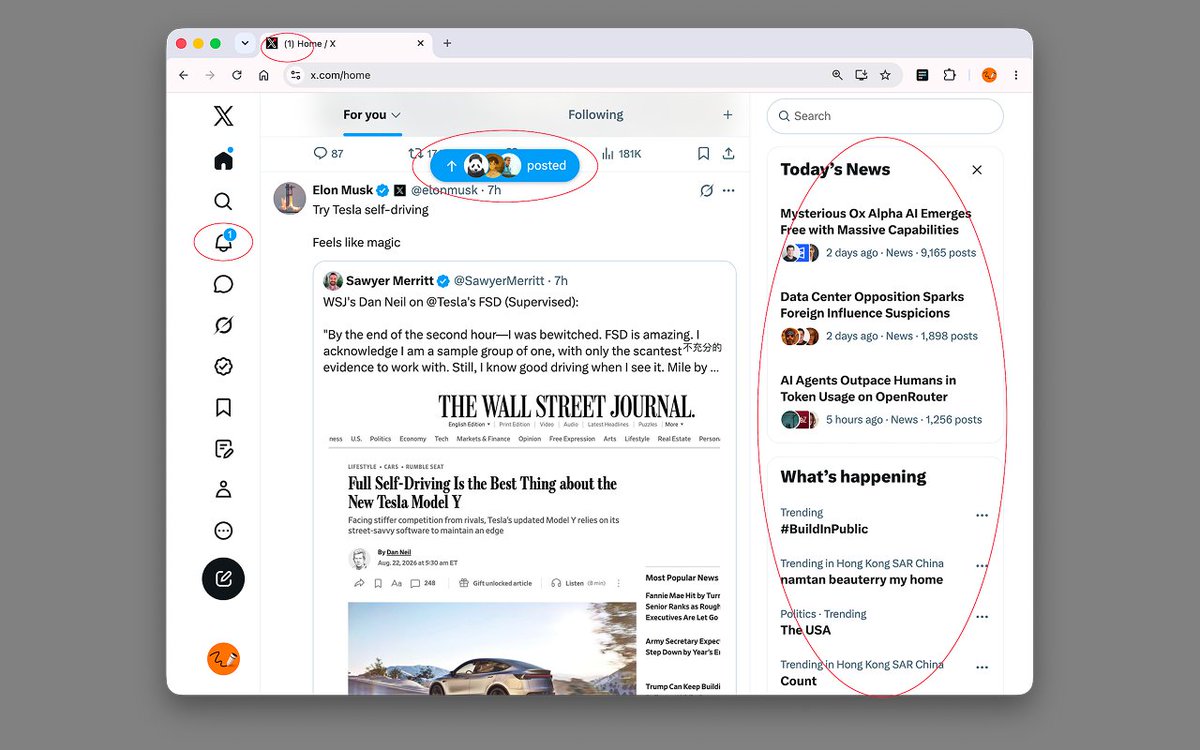Click the zoom magnifier icon in address bar
The width and height of the screenshot is (1200, 750).
point(838,75)
